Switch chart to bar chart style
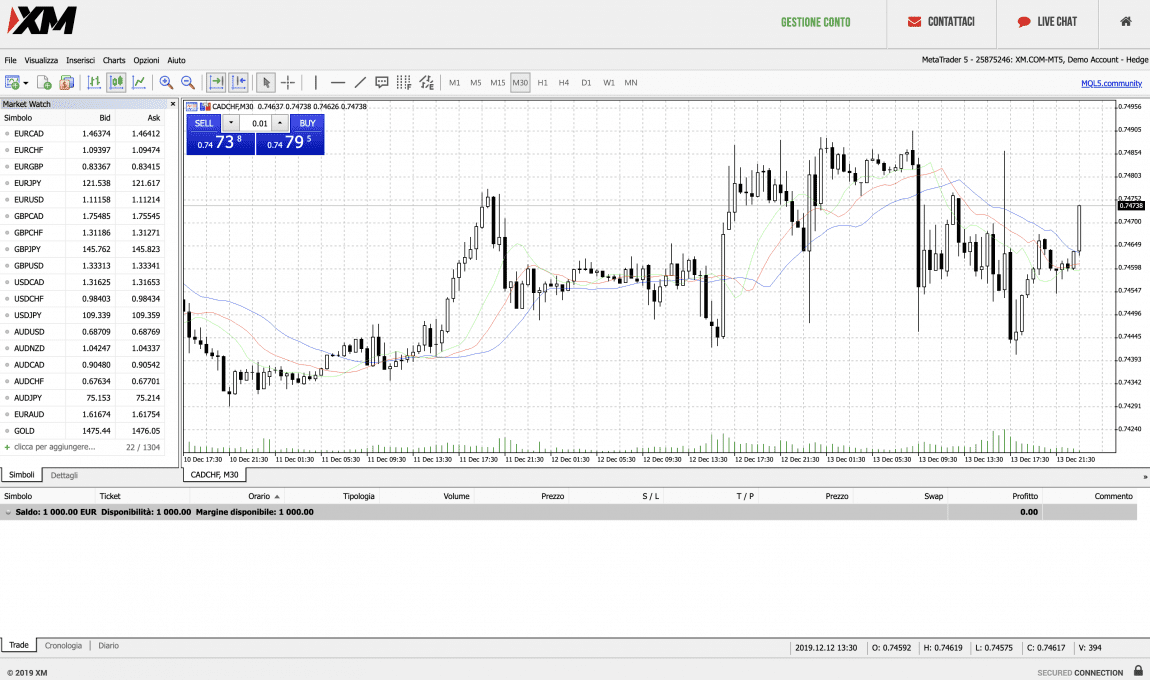The width and height of the screenshot is (1150, 680). pos(94,83)
